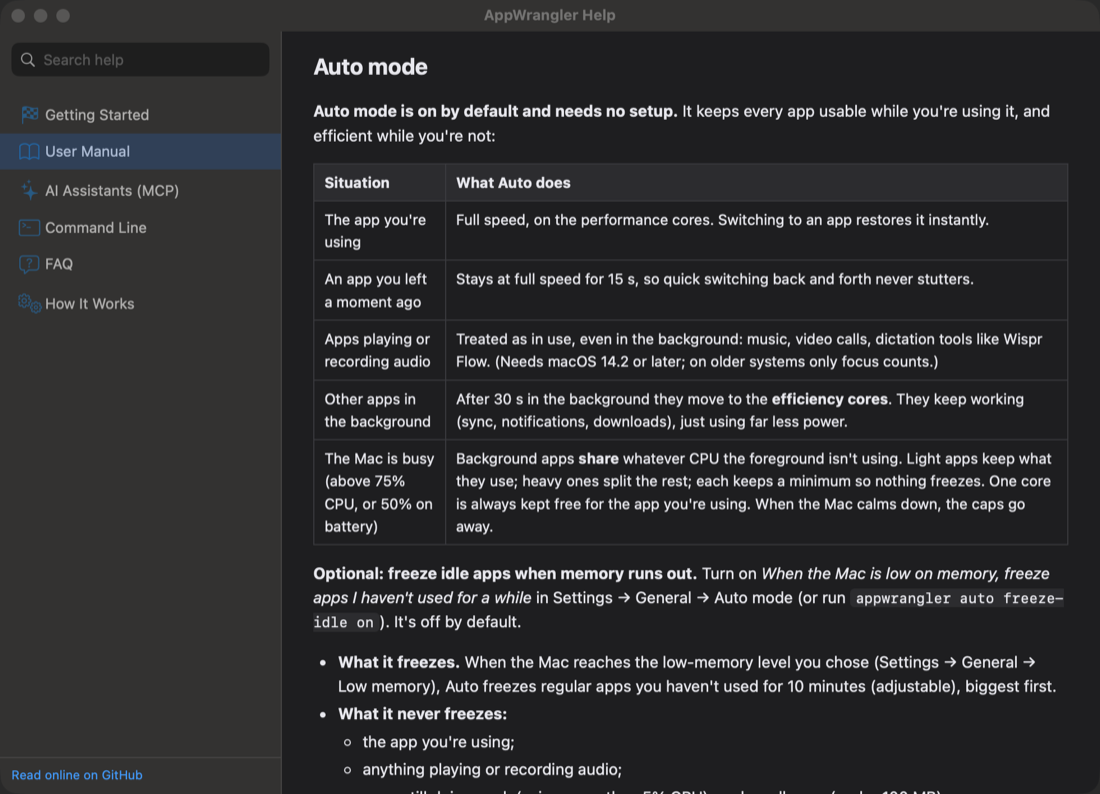This screenshot has width=1100, height=794.
Task: Click 'Auto mode is on by default' sentence
Action: pos(495,112)
